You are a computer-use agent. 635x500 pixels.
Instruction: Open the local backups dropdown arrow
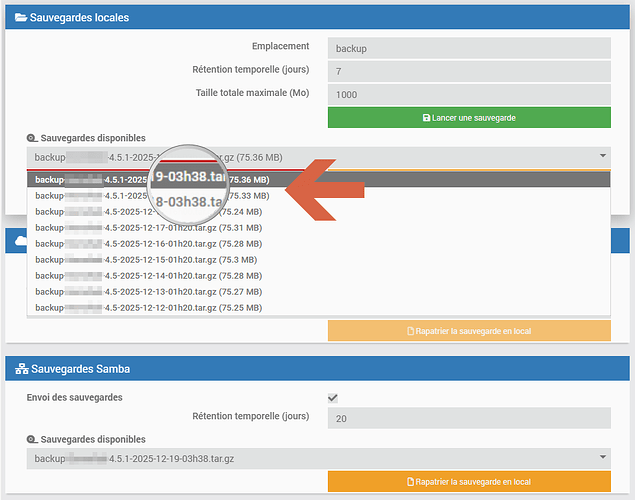pos(603,156)
